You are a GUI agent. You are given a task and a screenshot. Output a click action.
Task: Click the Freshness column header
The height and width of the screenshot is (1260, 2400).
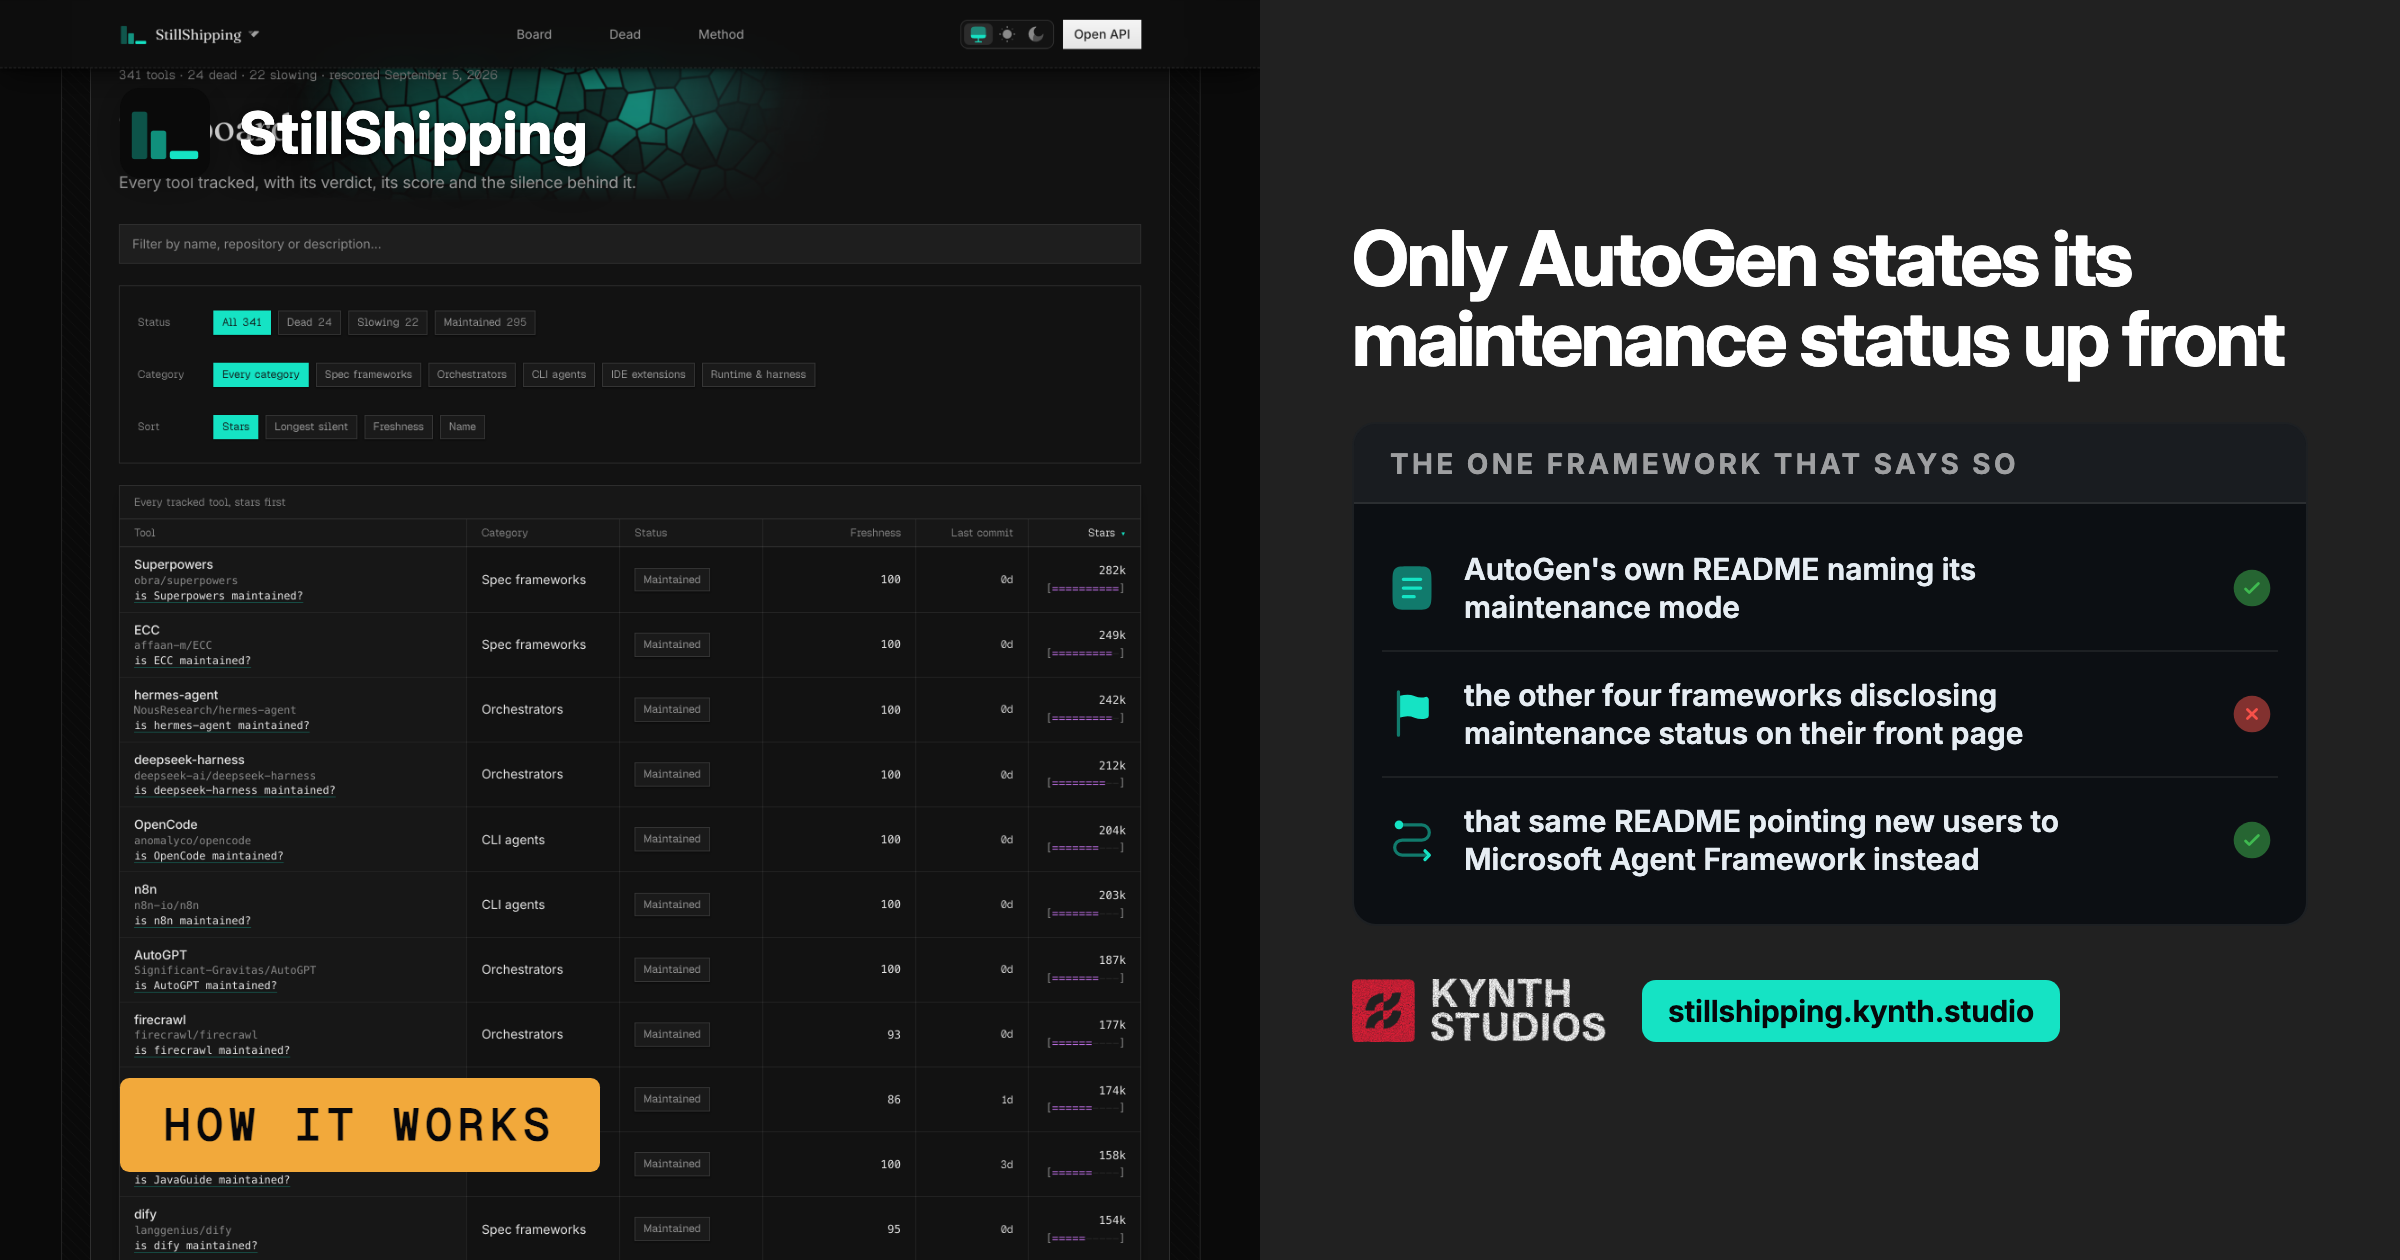[x=875, y=533]
